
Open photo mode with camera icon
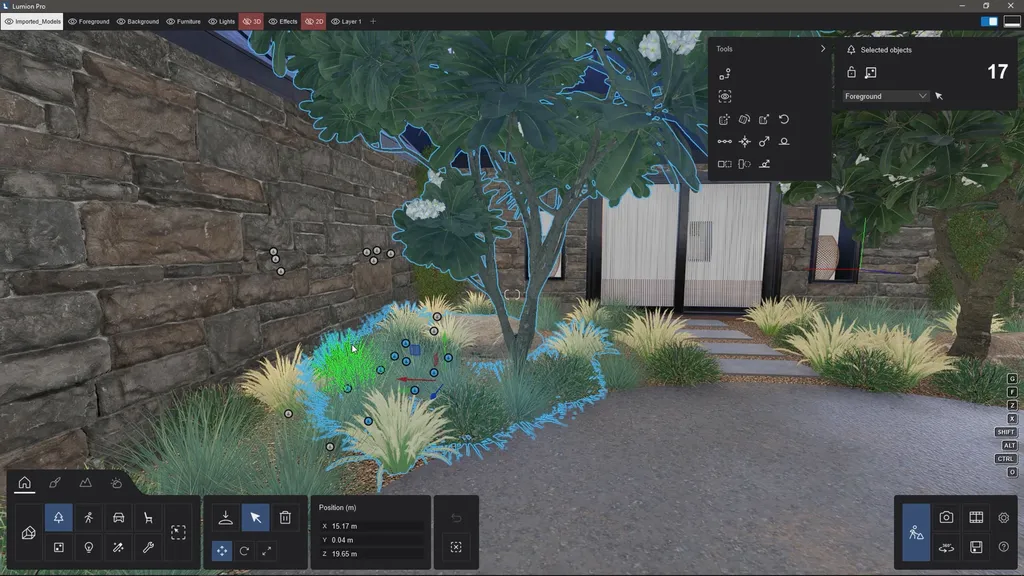click(x=946, y=517)
